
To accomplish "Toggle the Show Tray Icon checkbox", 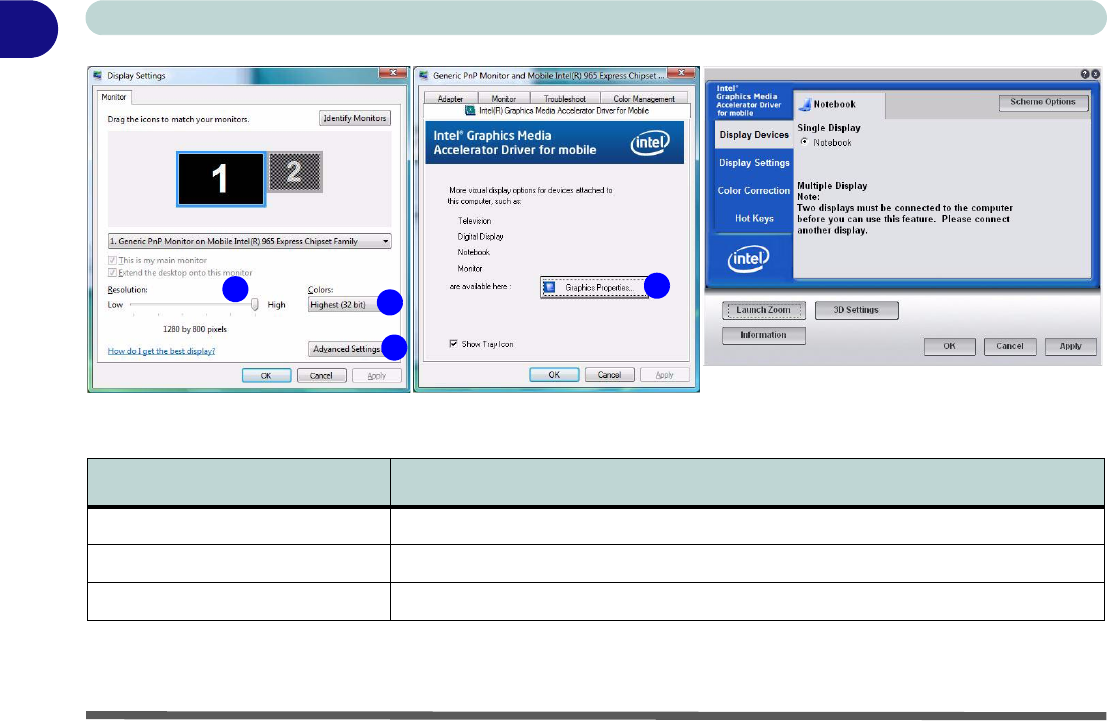I will [x=453, y=344].
